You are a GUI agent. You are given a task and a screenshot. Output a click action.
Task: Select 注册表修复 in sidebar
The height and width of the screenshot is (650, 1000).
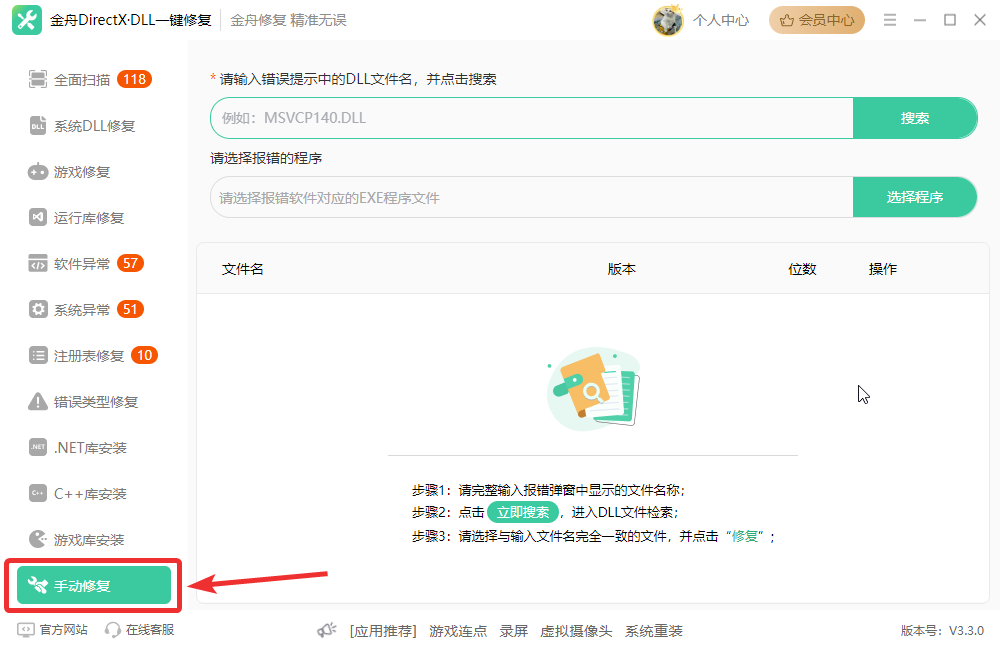[x=89, y=355]
